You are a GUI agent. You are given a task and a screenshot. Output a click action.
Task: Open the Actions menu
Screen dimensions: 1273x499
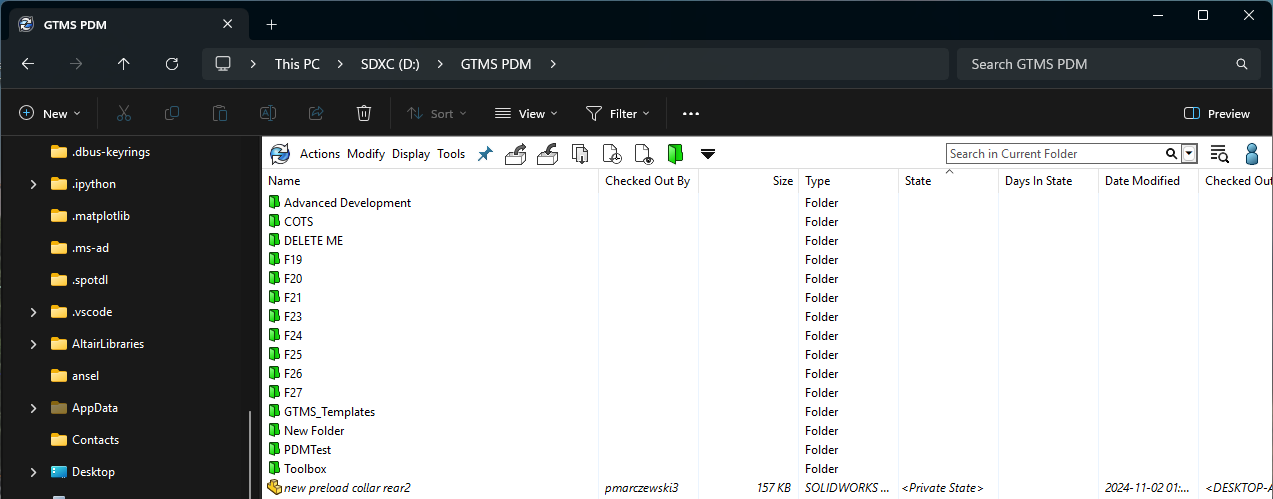320,154
